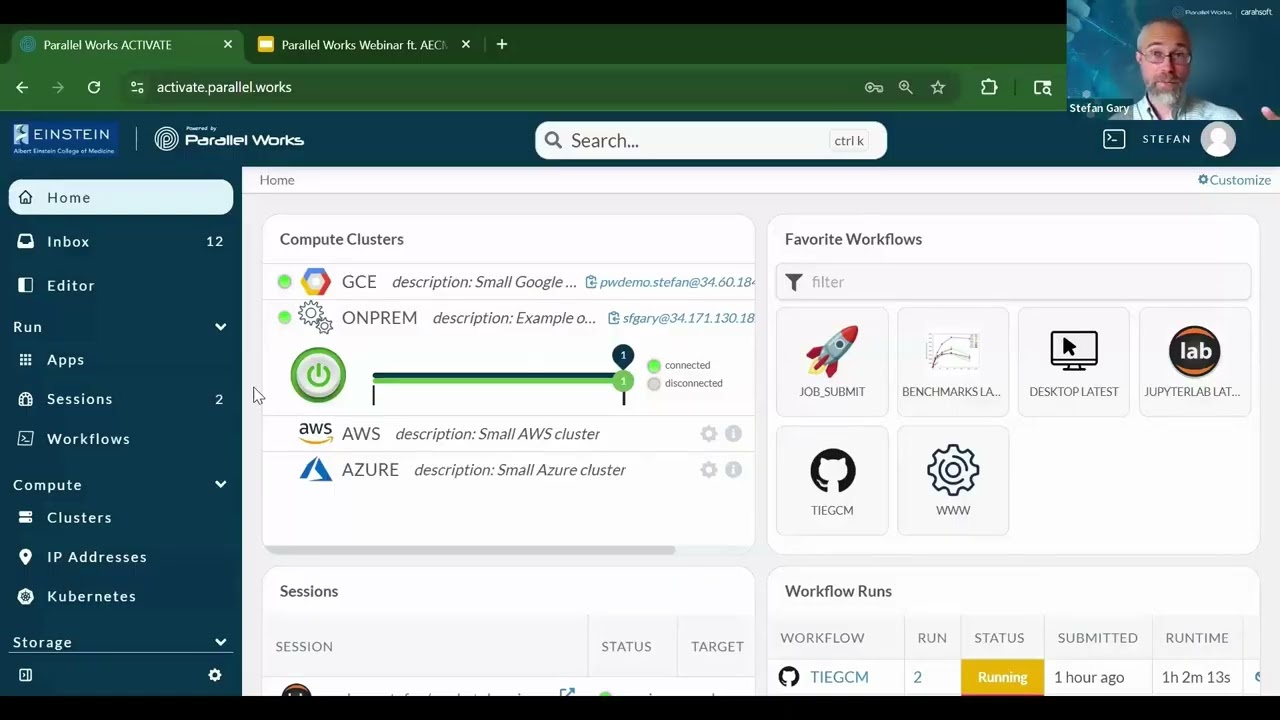Launch the JUPYTERLAB LATEST workflow
1280x720 pixels.
click(x=1195, y=361)
